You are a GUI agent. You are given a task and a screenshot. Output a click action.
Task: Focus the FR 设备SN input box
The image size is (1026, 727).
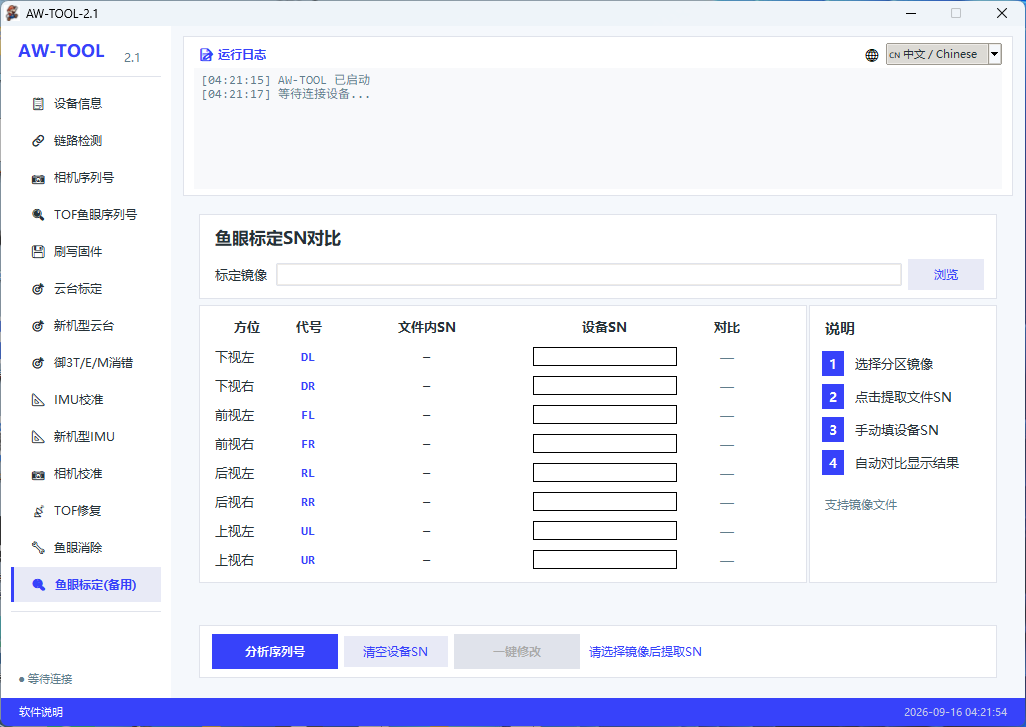pos(605,444)
